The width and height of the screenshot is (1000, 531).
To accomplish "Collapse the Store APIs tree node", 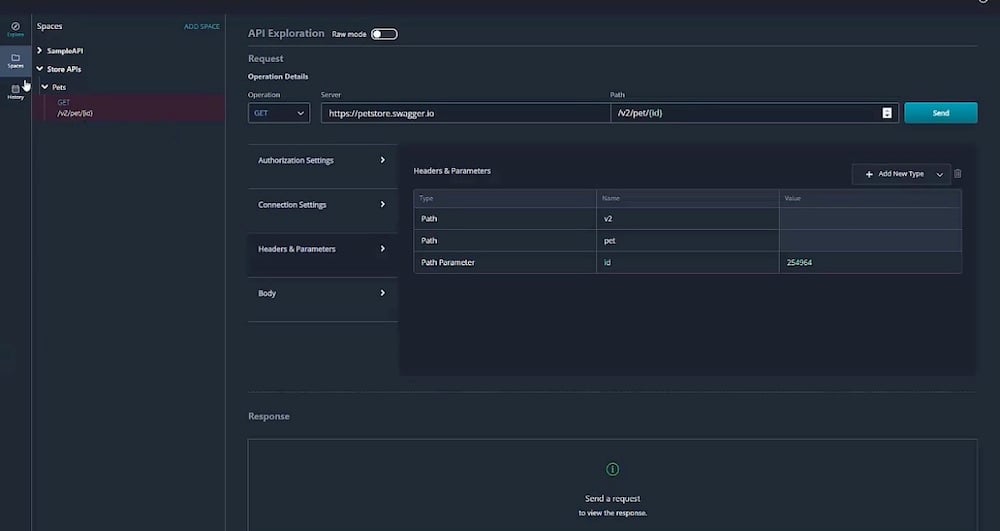I will pyautogui.click(x=40, y=69).
